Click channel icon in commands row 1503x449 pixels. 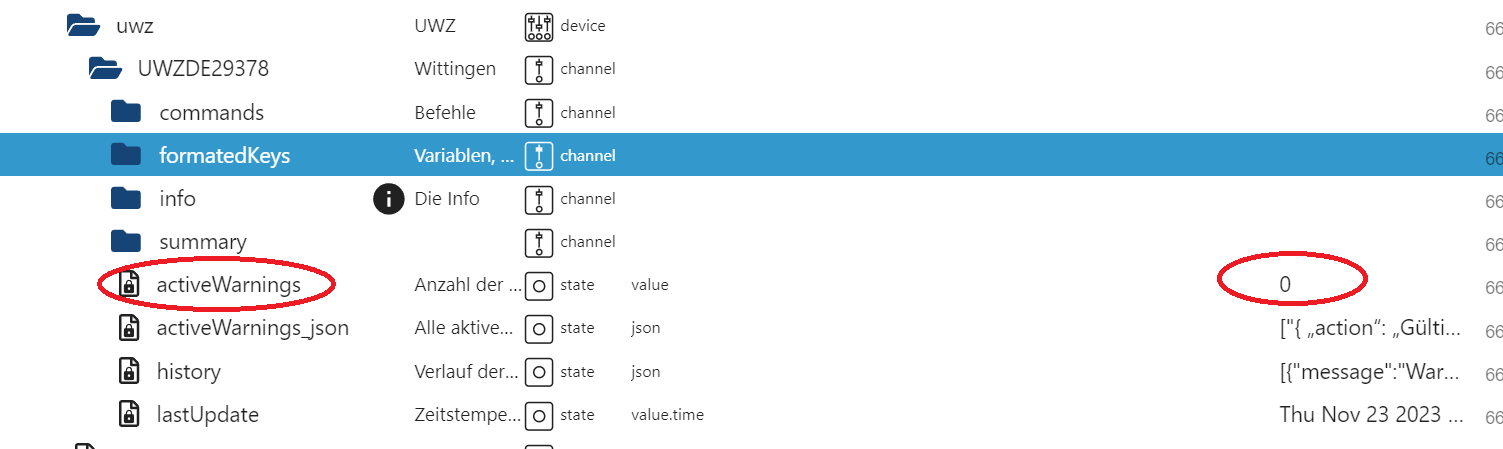pyautogui.click(x=539, y=112)
